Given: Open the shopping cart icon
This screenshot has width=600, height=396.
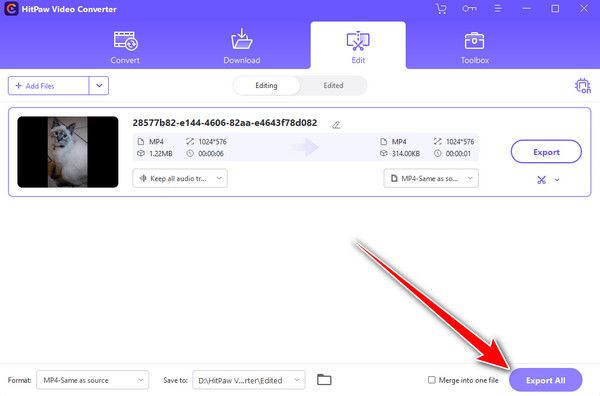Looking at the screenshot, I should coord(441,8).
